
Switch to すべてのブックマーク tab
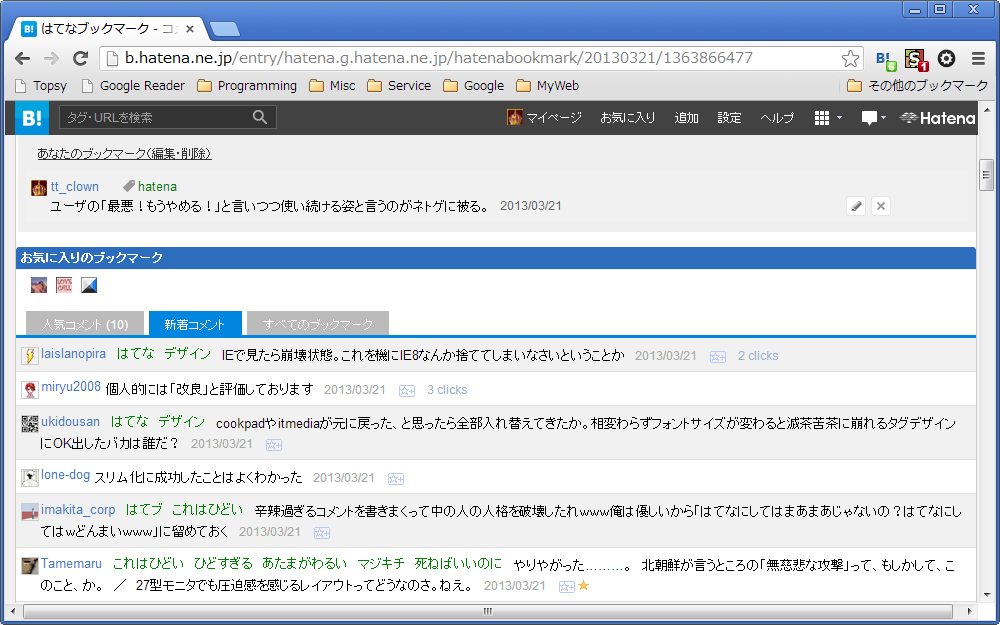point(318,324)
